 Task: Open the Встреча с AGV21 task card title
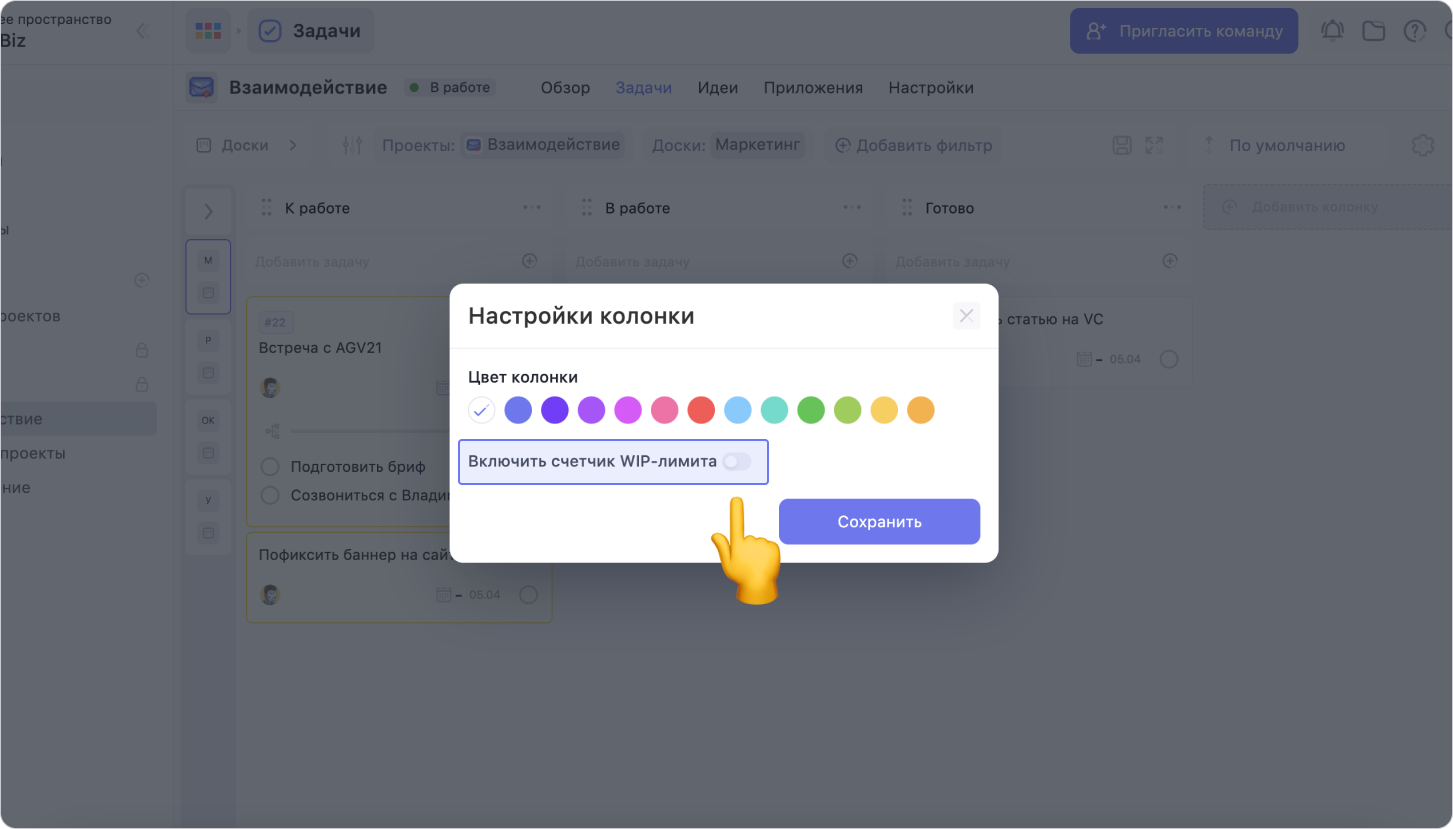coord(320,348)
